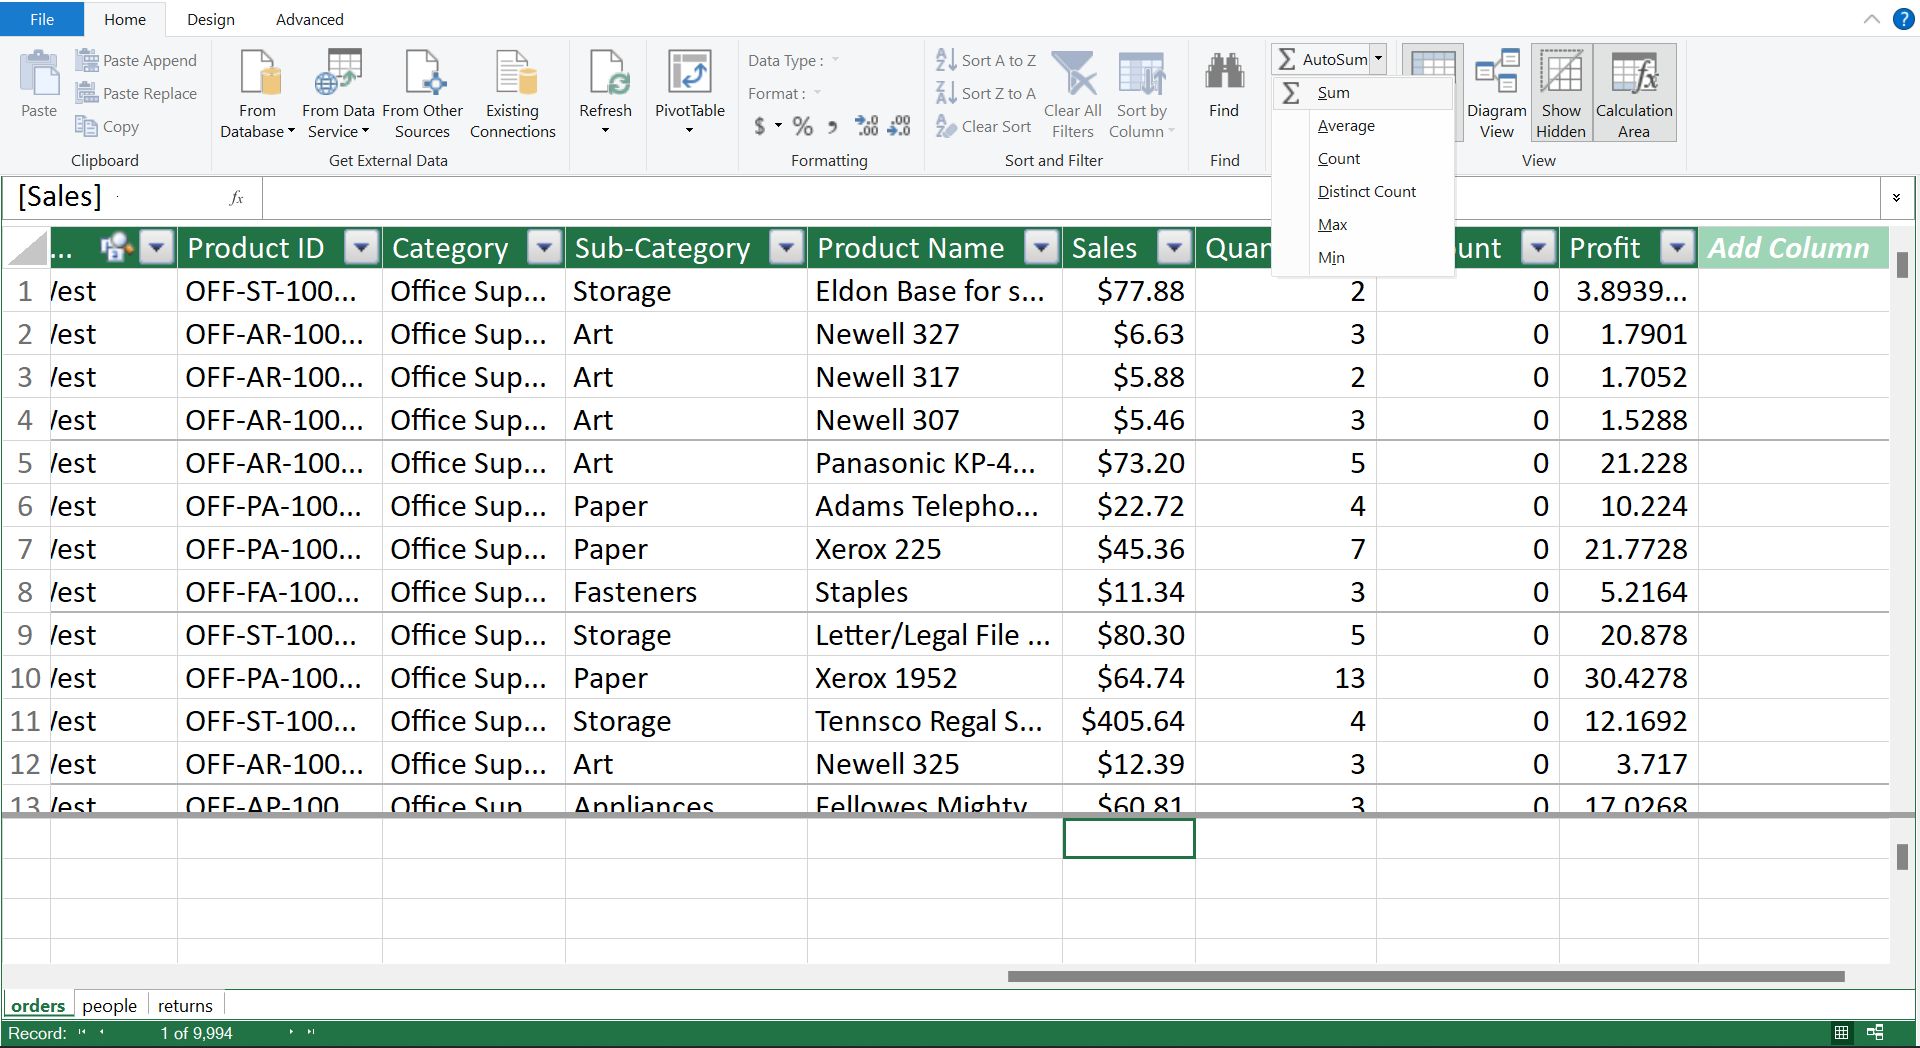Click the Paste Append button
This screenshot has height=1048, width=1920.
[137, 60]
